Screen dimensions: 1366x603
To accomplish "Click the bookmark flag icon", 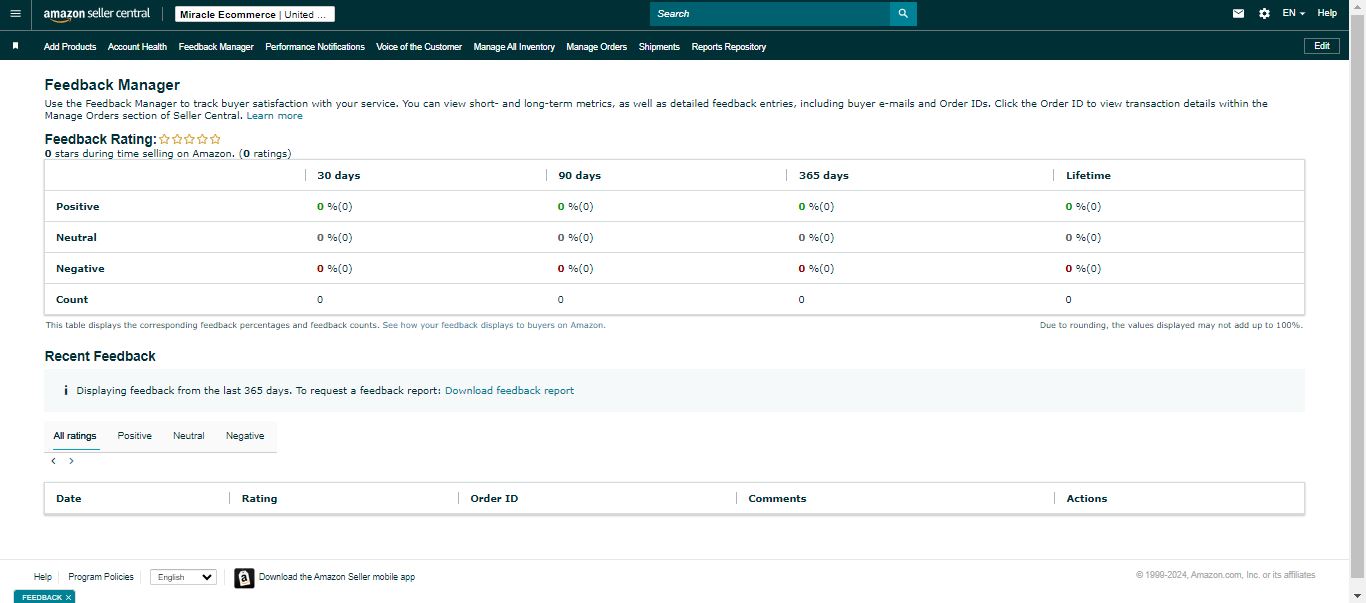I will point(15,46).
